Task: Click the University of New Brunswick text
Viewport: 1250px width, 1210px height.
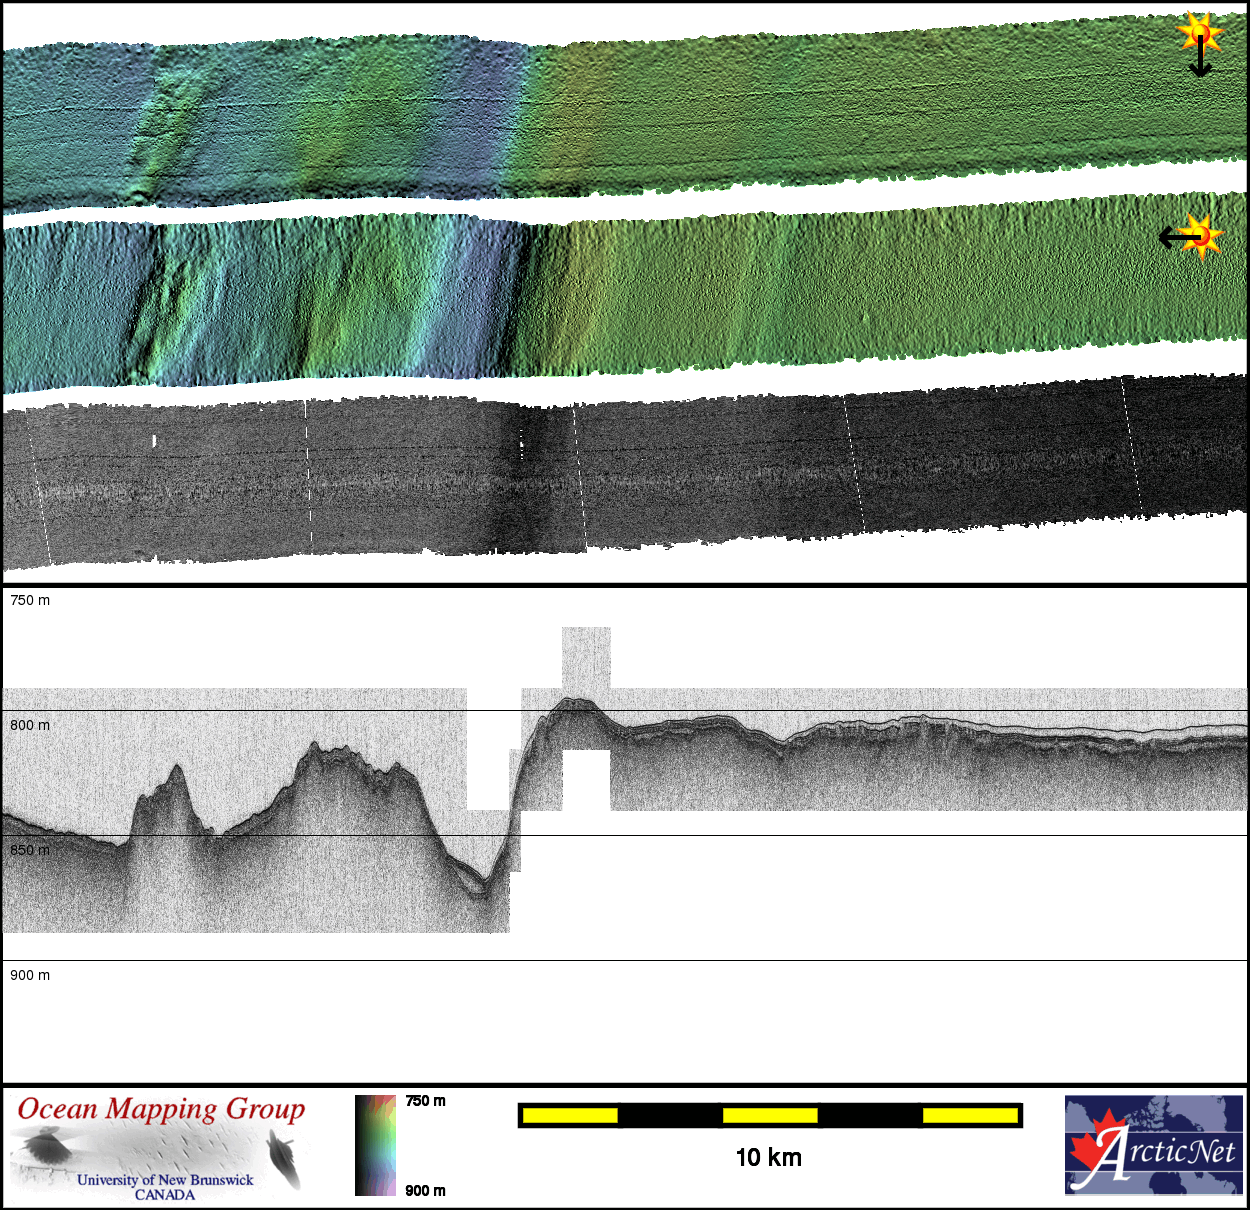Action: tap(165, 1180)
